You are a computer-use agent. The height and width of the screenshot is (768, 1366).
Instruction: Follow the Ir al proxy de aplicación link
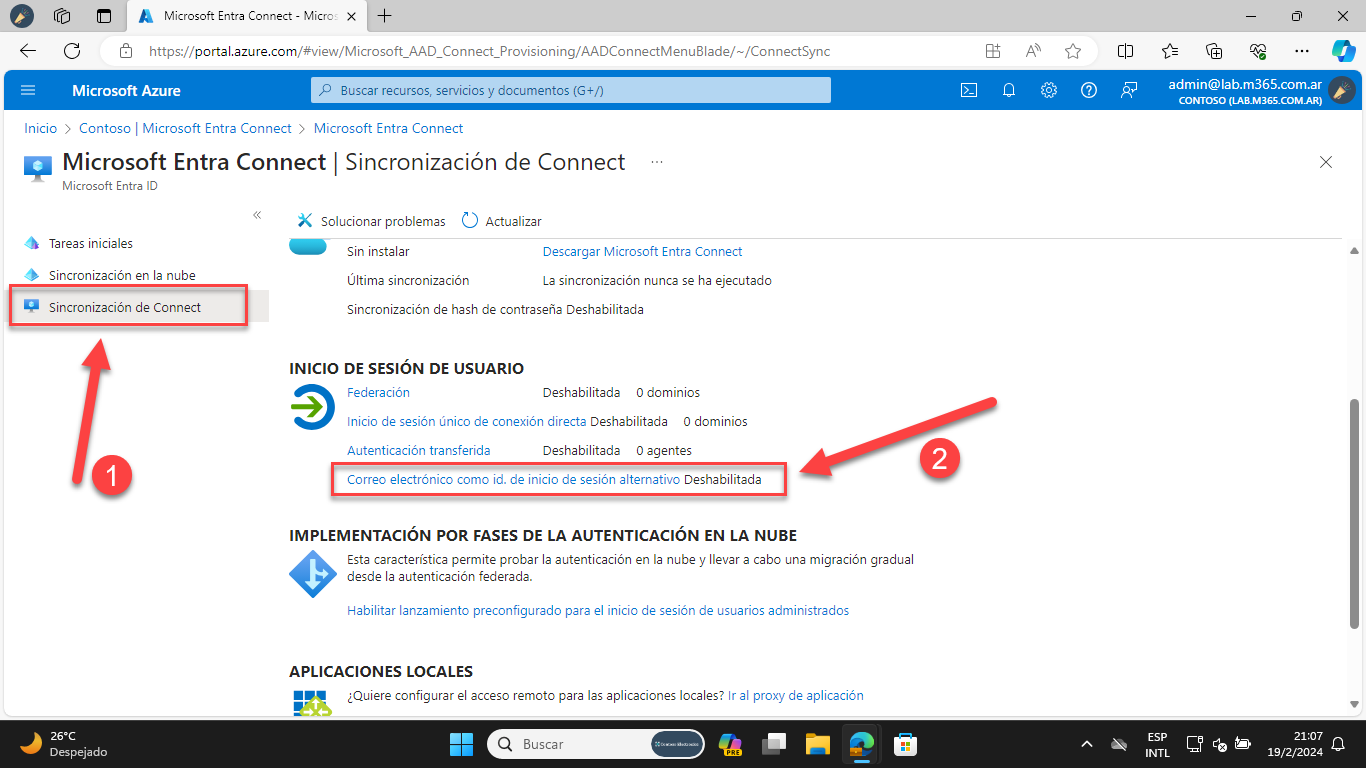796,695
